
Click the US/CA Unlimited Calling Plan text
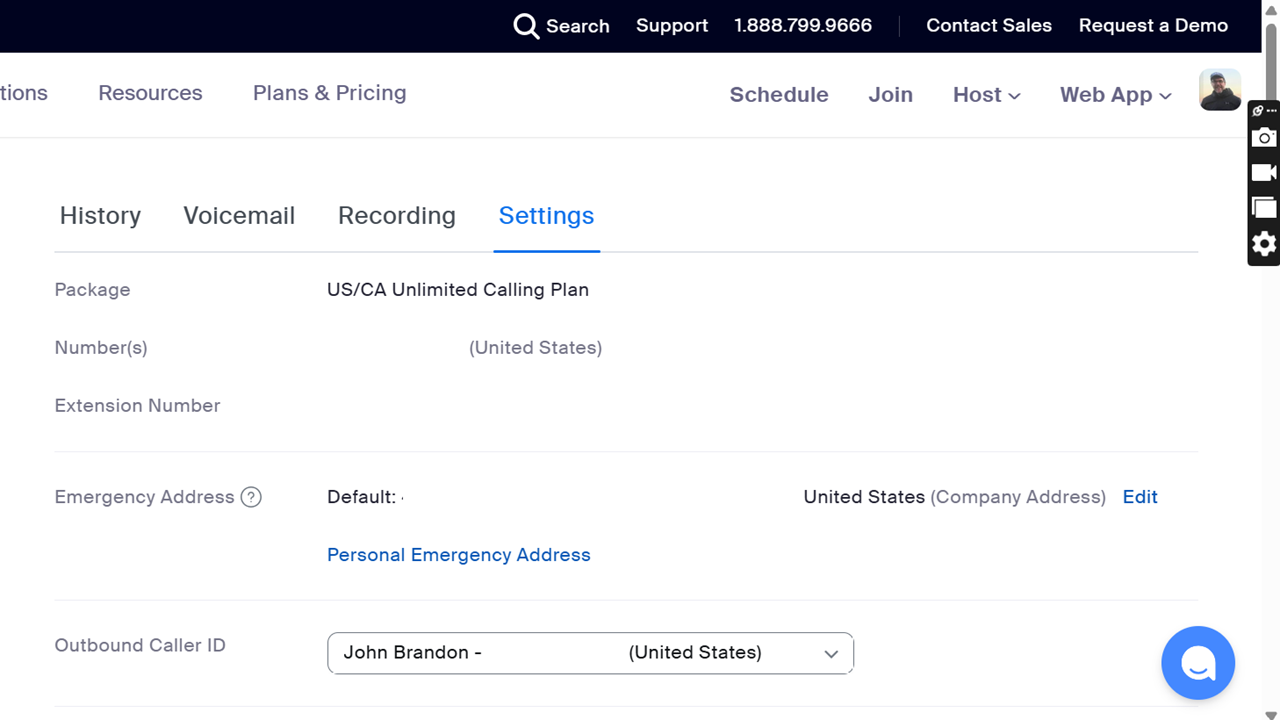click(458, 290)
